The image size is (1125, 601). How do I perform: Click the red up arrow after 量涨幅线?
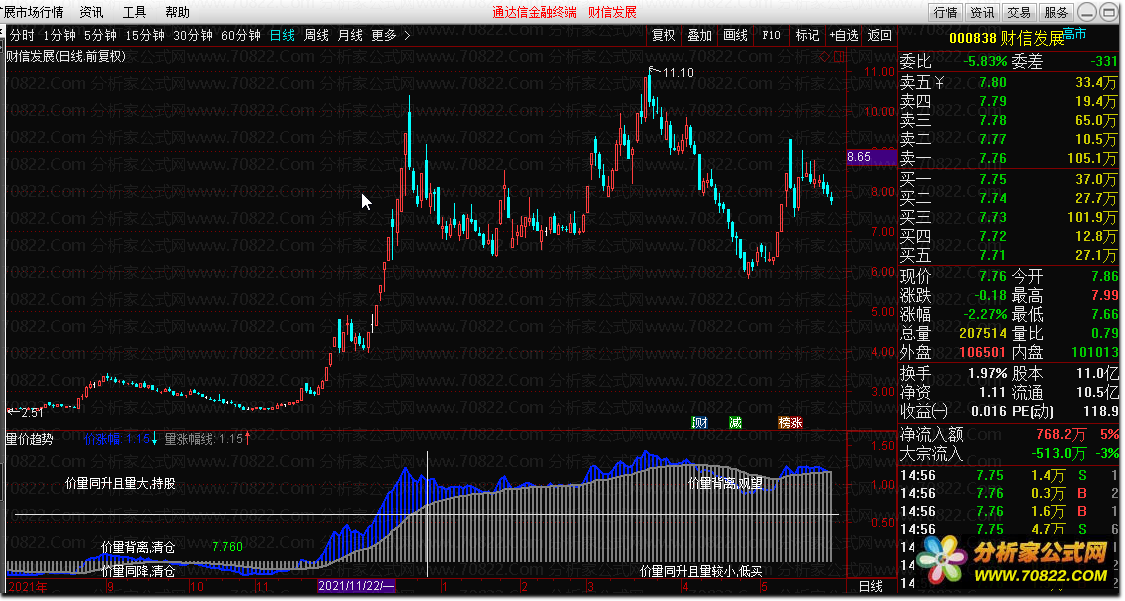point(248,438)
